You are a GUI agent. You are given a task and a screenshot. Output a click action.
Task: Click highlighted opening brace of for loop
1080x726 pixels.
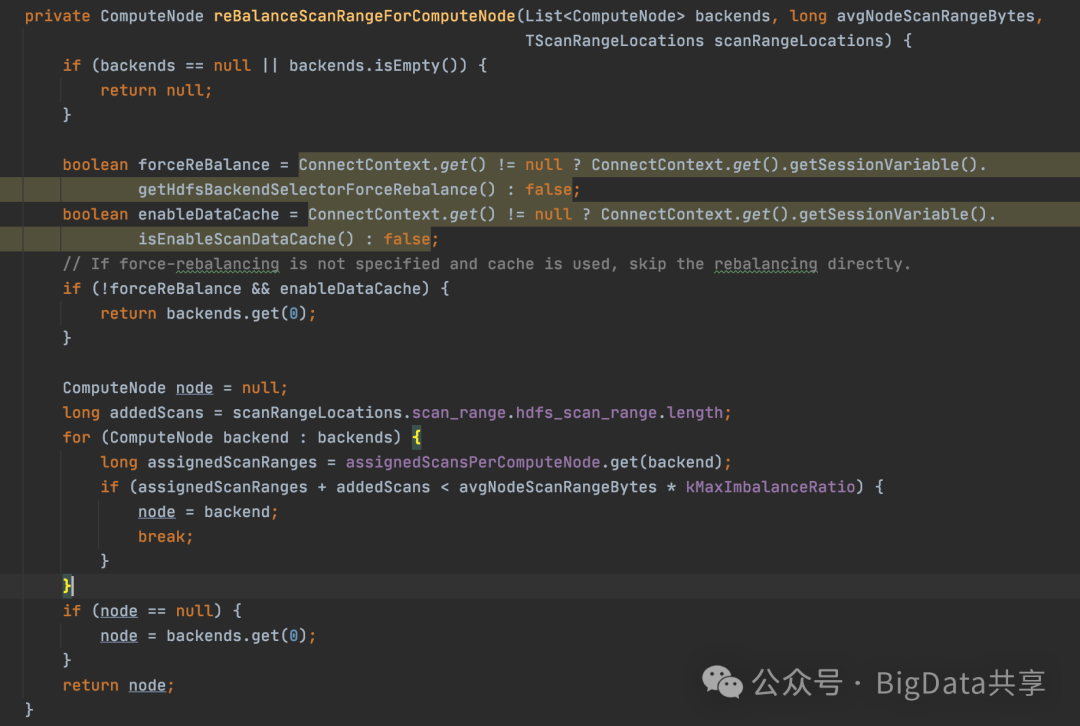pos(416,437)
